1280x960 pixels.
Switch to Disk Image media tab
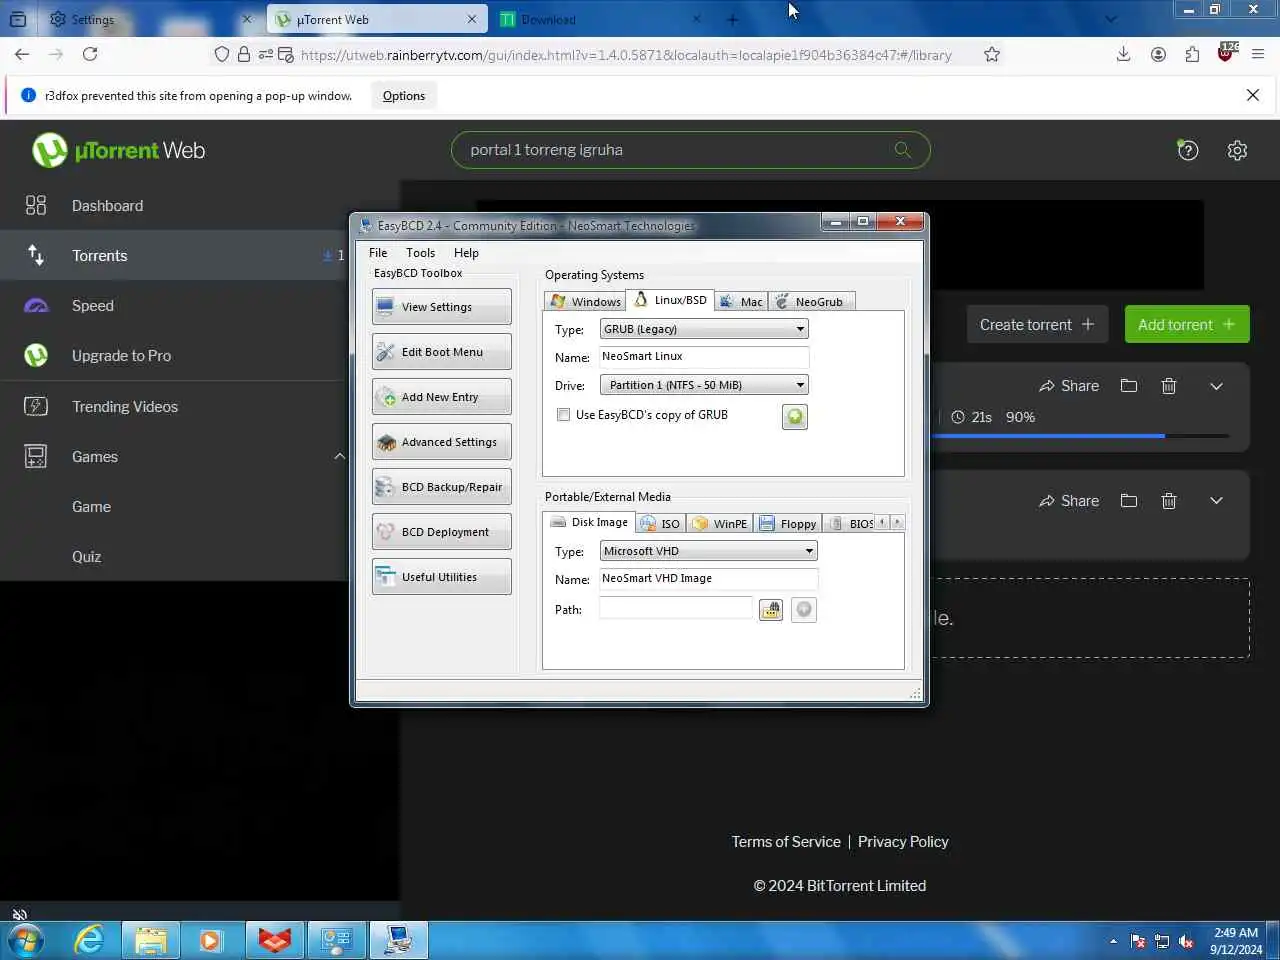pyautogui.click(x=589, y=522)
